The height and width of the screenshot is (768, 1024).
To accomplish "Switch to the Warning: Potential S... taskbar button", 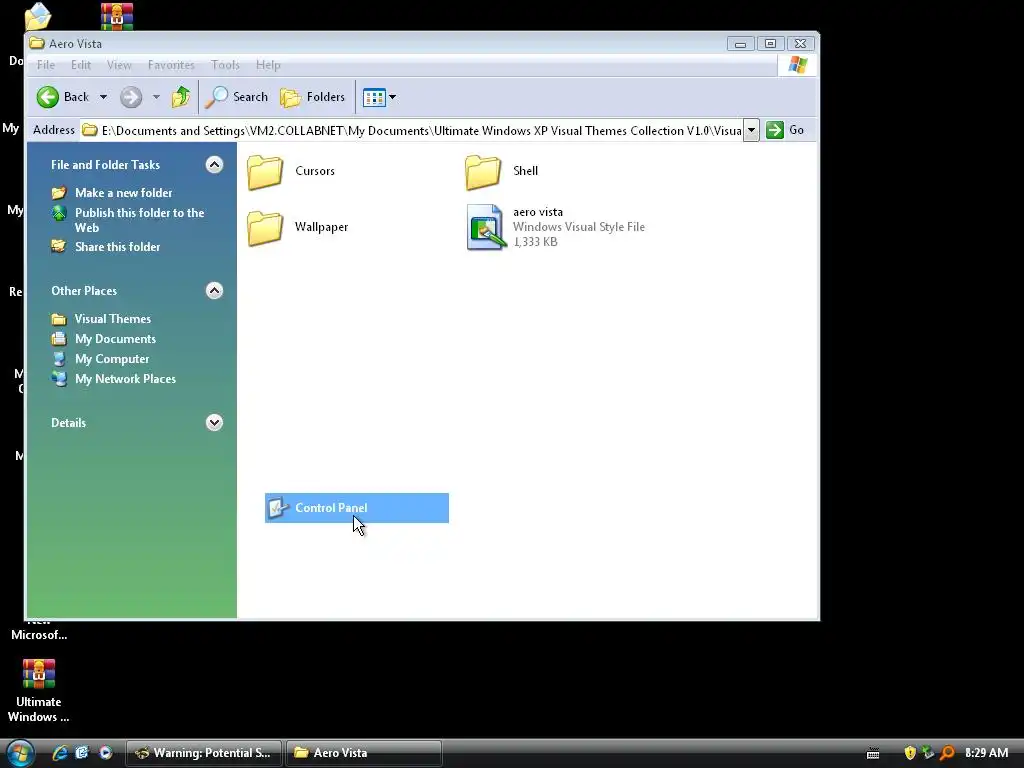I will (x=203, y=753).
